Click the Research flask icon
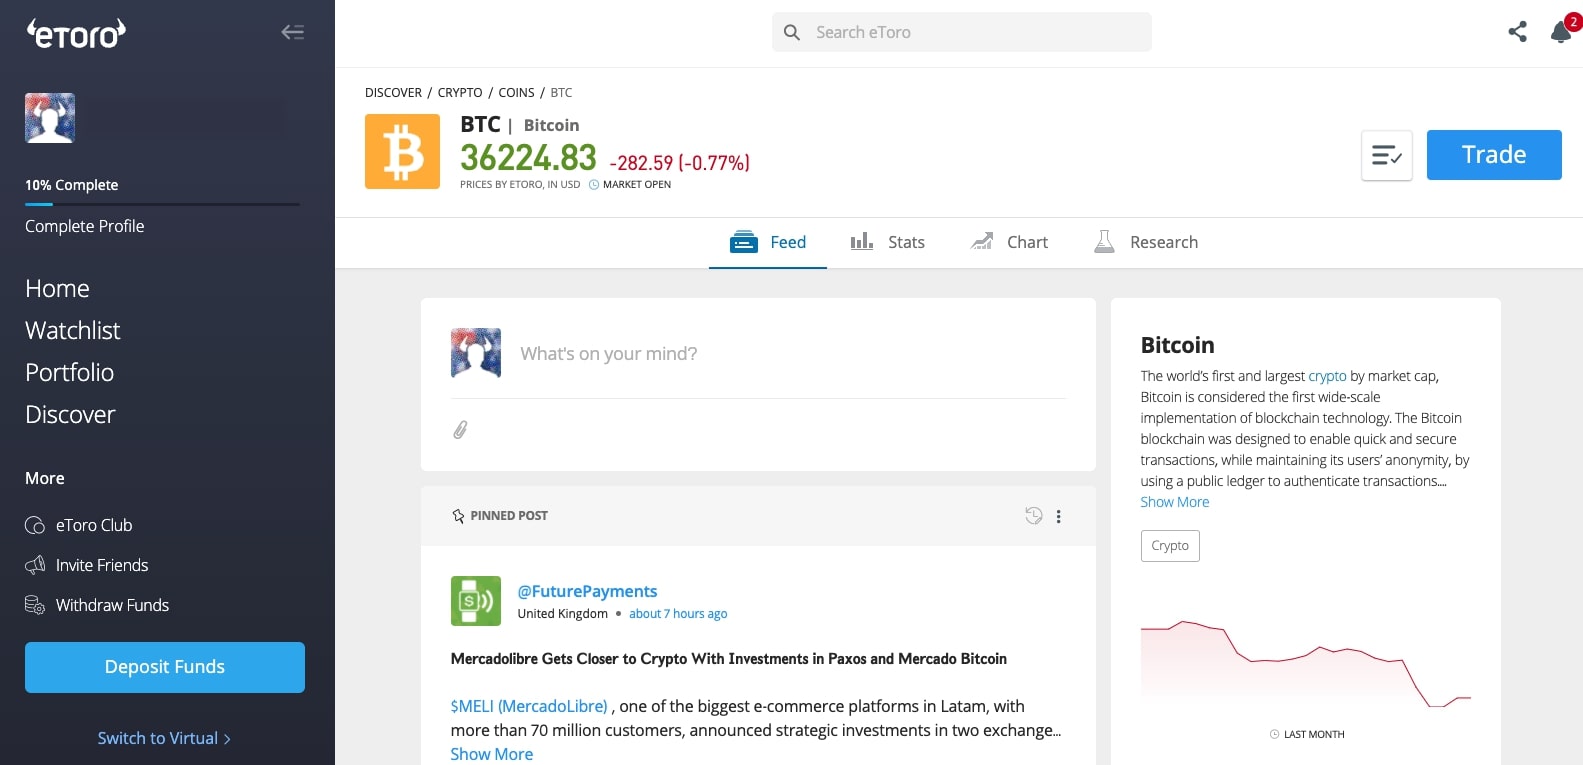Screen dimensions: 1583x765 pyautogui.click(x=1104, y=241)
